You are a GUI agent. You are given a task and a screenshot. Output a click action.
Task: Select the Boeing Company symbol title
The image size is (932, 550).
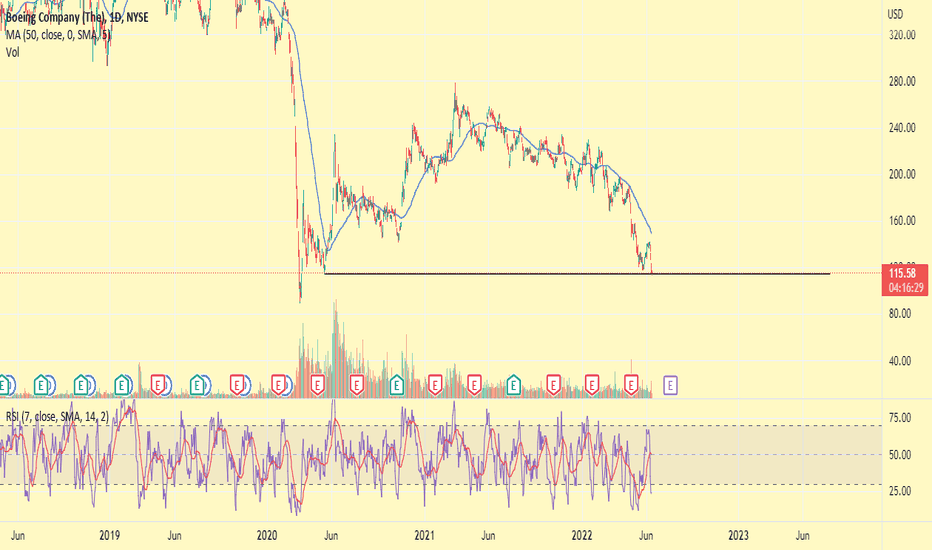[x=77, y=18]
